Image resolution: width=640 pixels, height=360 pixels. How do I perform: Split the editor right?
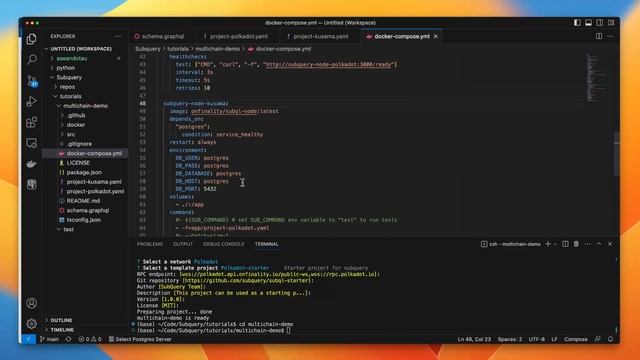pos(599,36)
